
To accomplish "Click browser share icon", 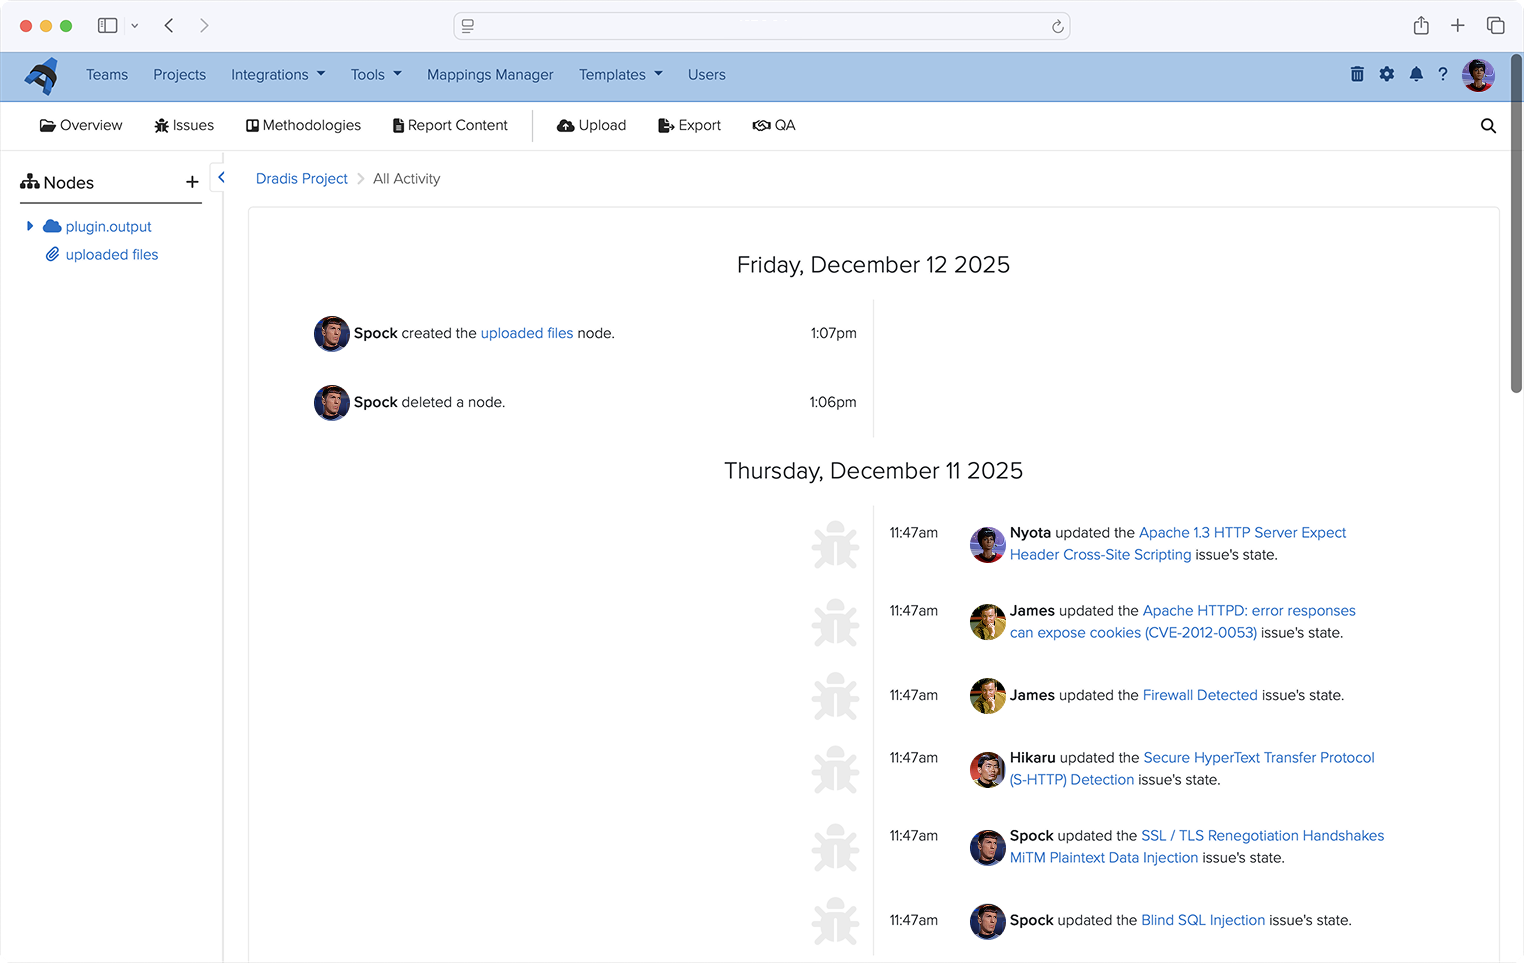I will pos(1421,25).
